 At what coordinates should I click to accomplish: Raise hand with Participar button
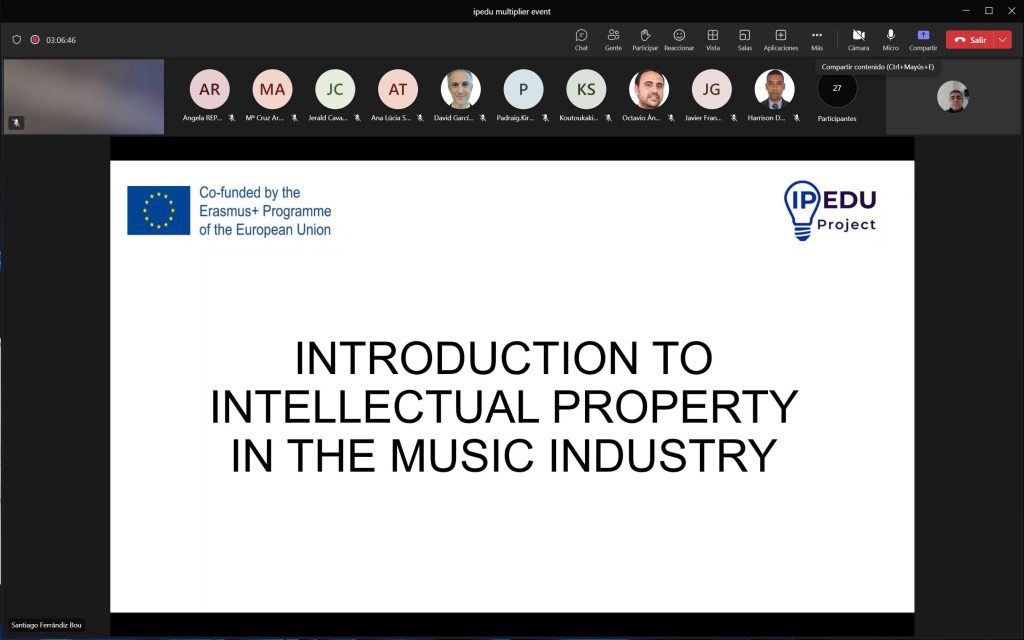(x=645, y=39)
